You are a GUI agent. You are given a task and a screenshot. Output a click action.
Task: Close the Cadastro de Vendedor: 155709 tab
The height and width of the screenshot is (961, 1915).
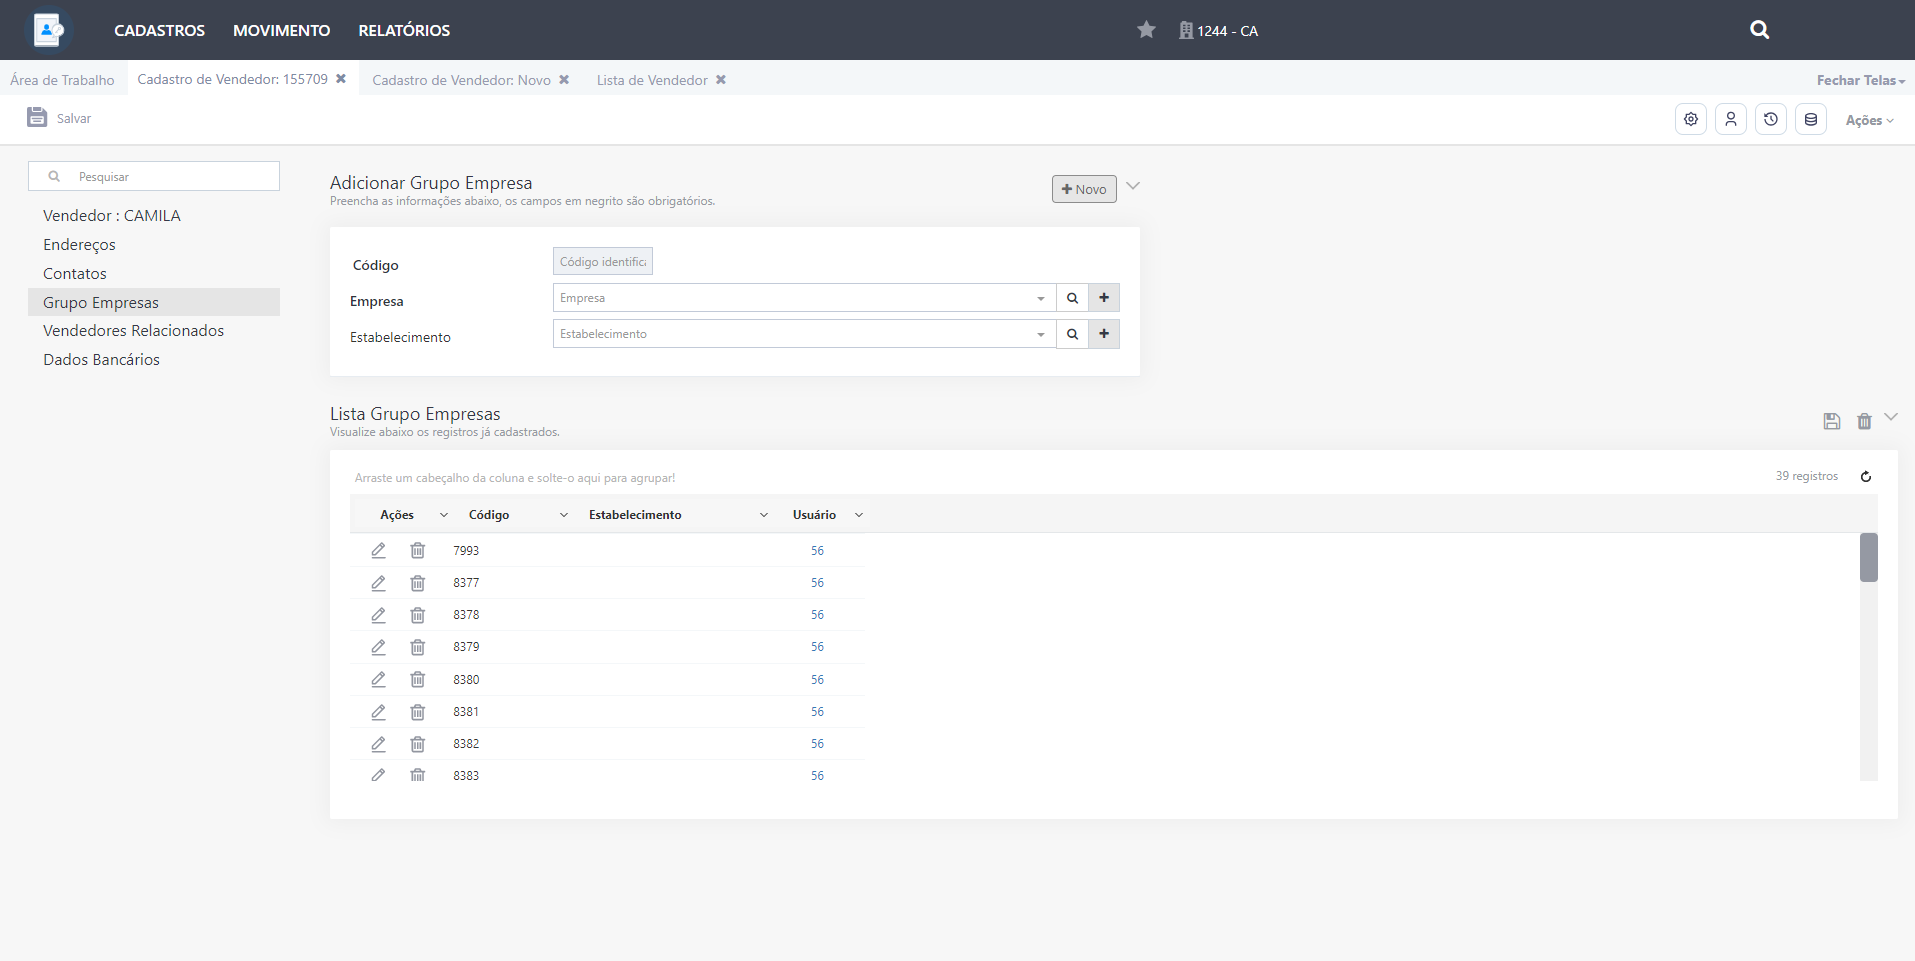click(341, 78)
